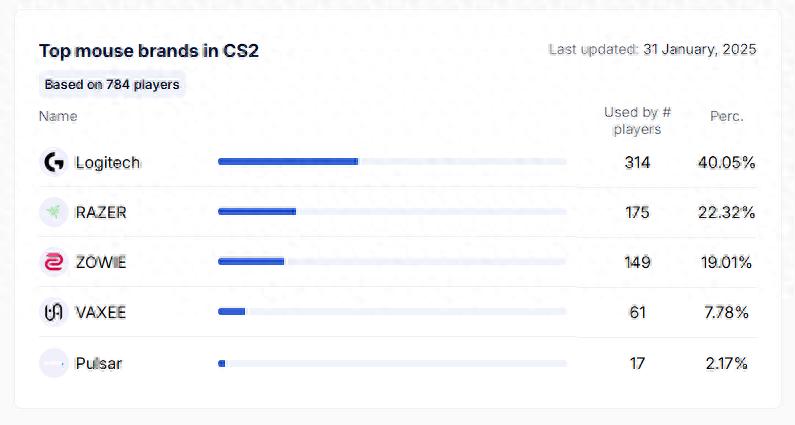Click the ZOWIE brand logo icon
Image resolution: width=795 pixels, height=425 pixels.
[53, 262]
